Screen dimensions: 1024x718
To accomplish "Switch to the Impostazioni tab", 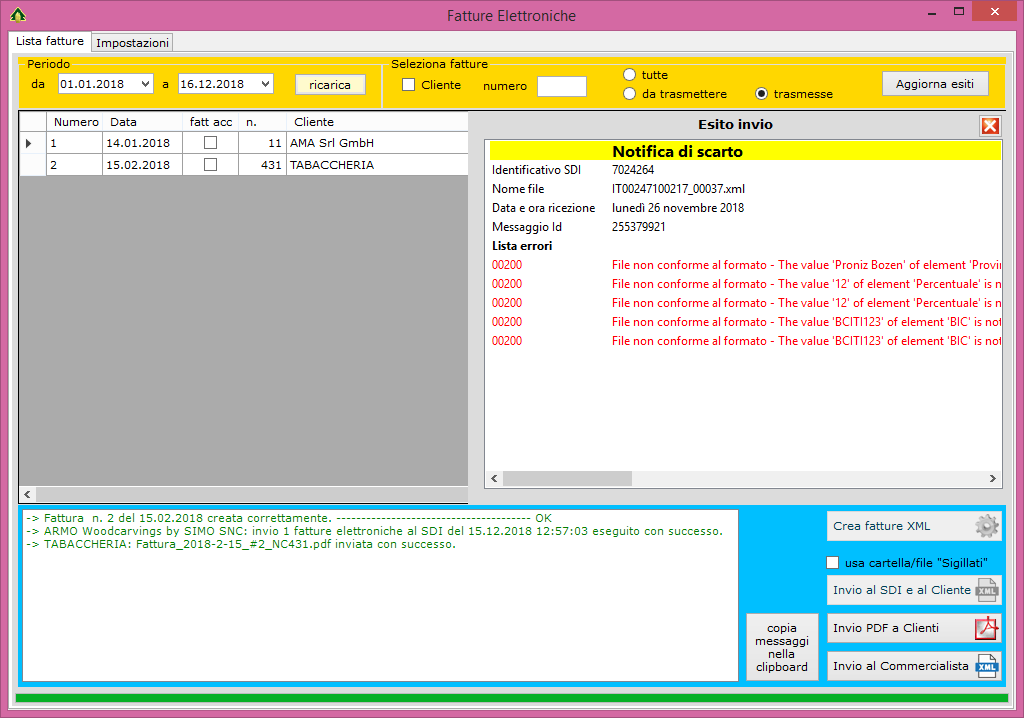I will [x=132, y=43].
